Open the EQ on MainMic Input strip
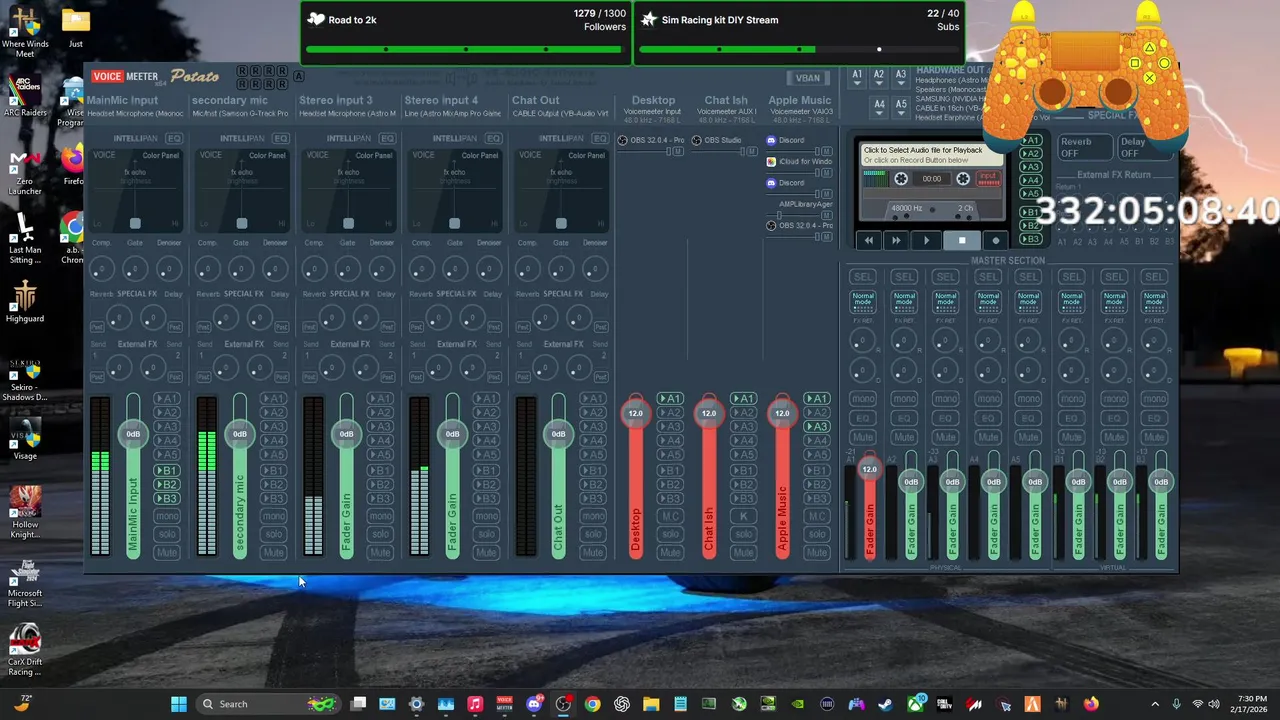This screenshot has height=720, width=1280. [175, 138]
